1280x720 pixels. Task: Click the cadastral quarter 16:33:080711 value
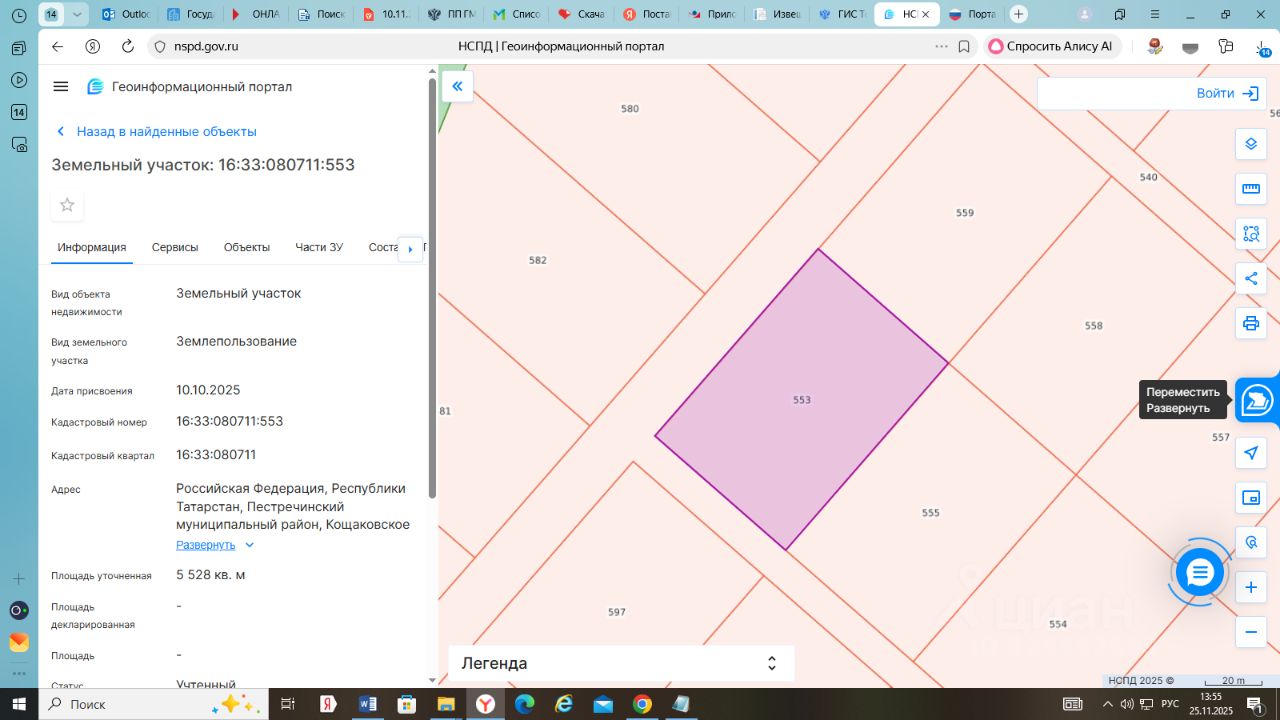(216, 454)
